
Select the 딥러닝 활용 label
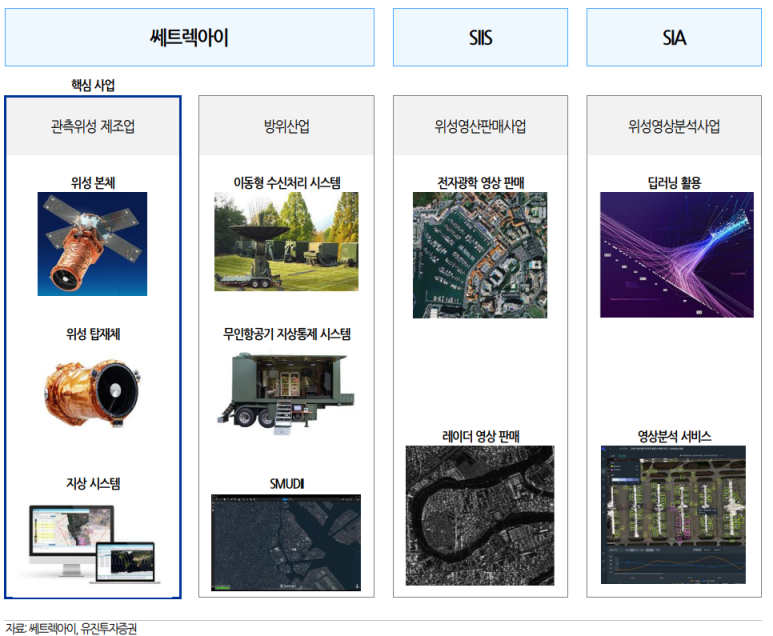coord(674,183)
